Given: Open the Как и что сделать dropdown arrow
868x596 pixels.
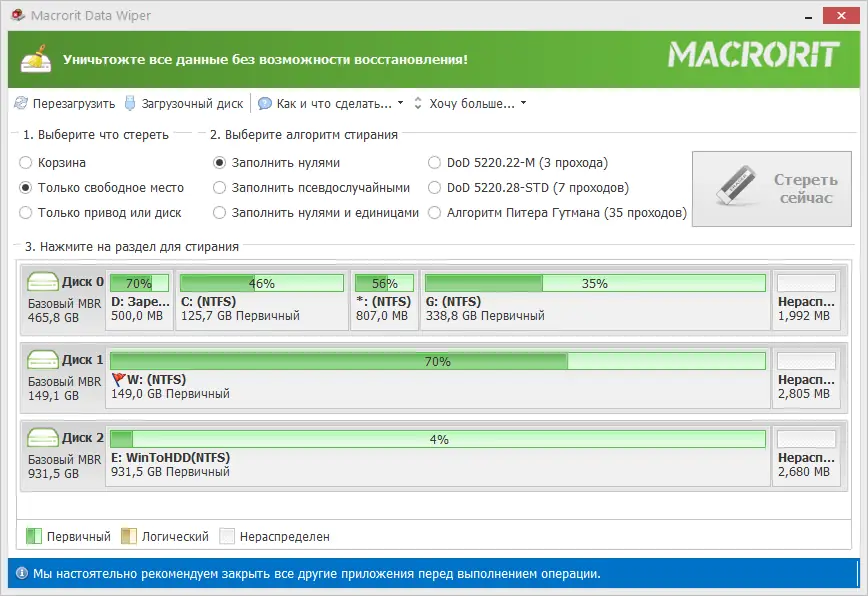Looking at the screenshot, I should pyautogui.click(x=400, y=103).
